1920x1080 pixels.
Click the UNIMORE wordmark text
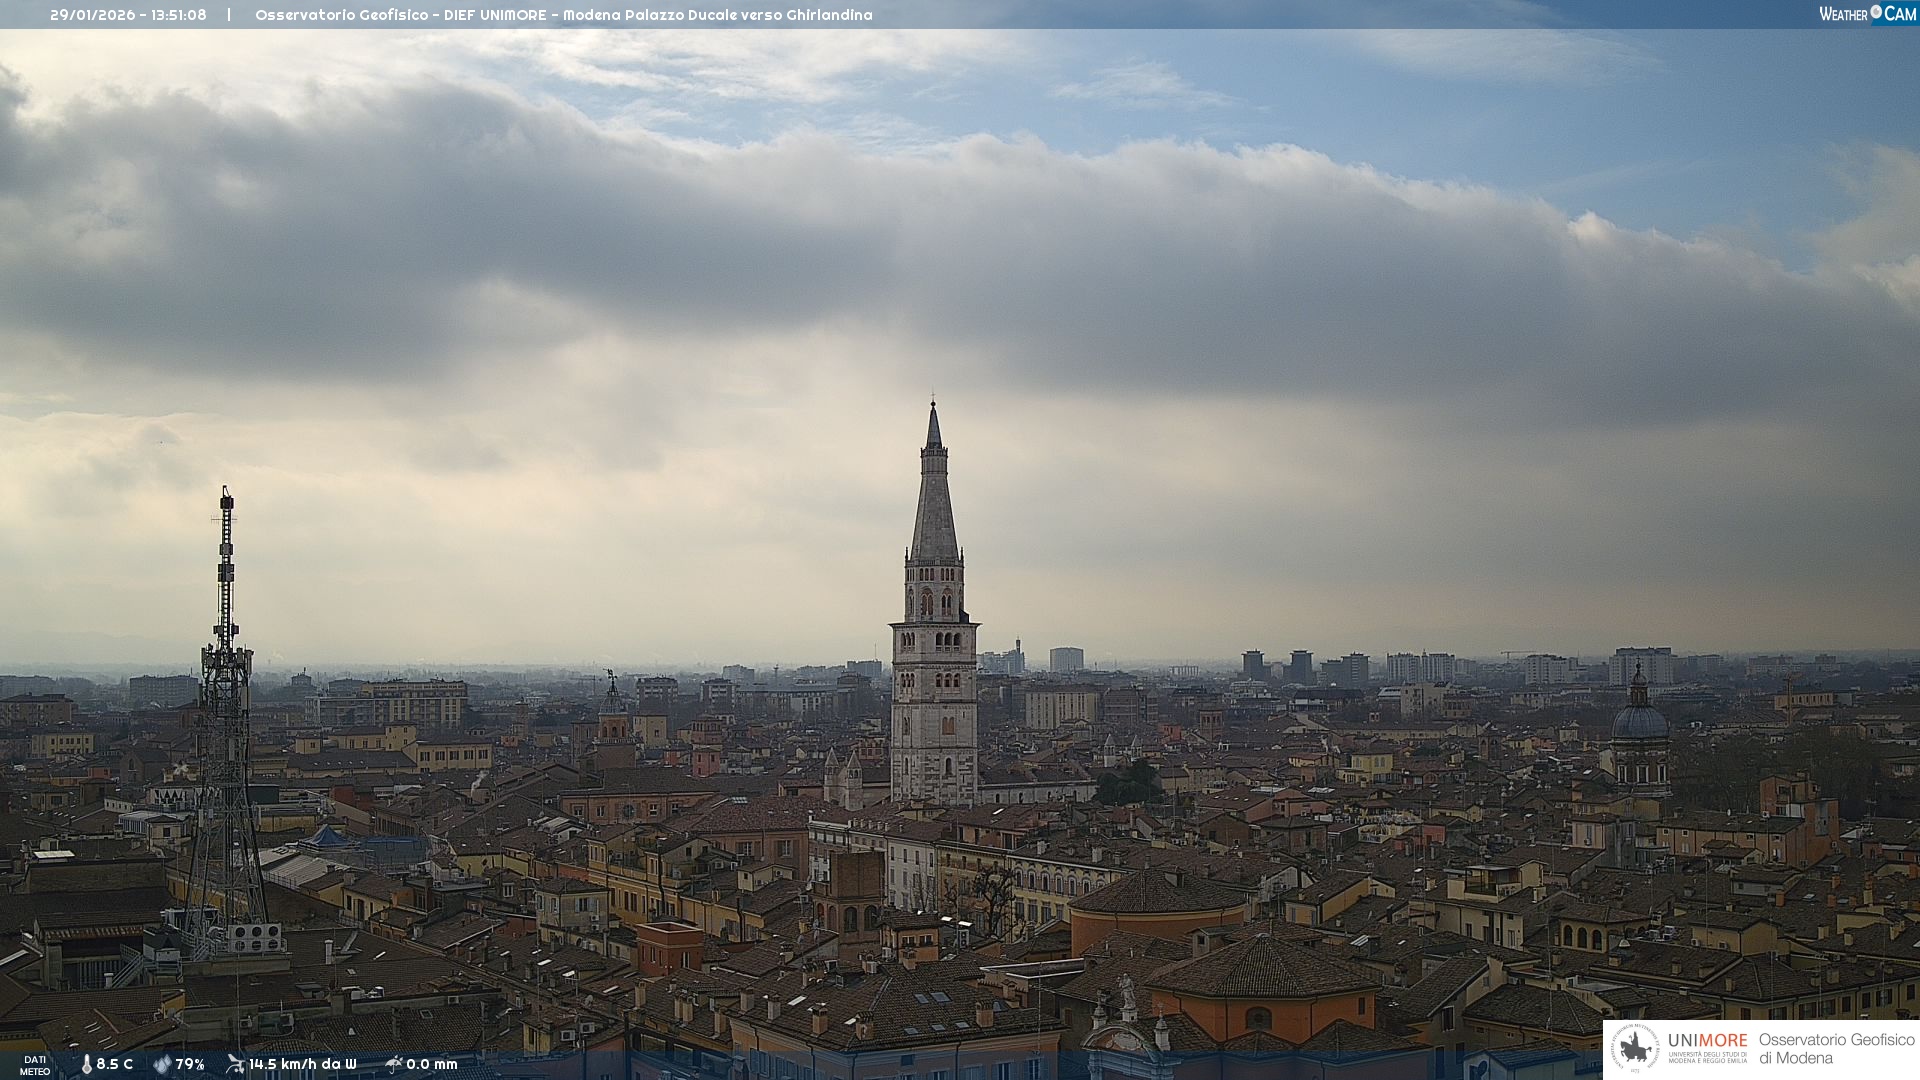point(1707,1040)
